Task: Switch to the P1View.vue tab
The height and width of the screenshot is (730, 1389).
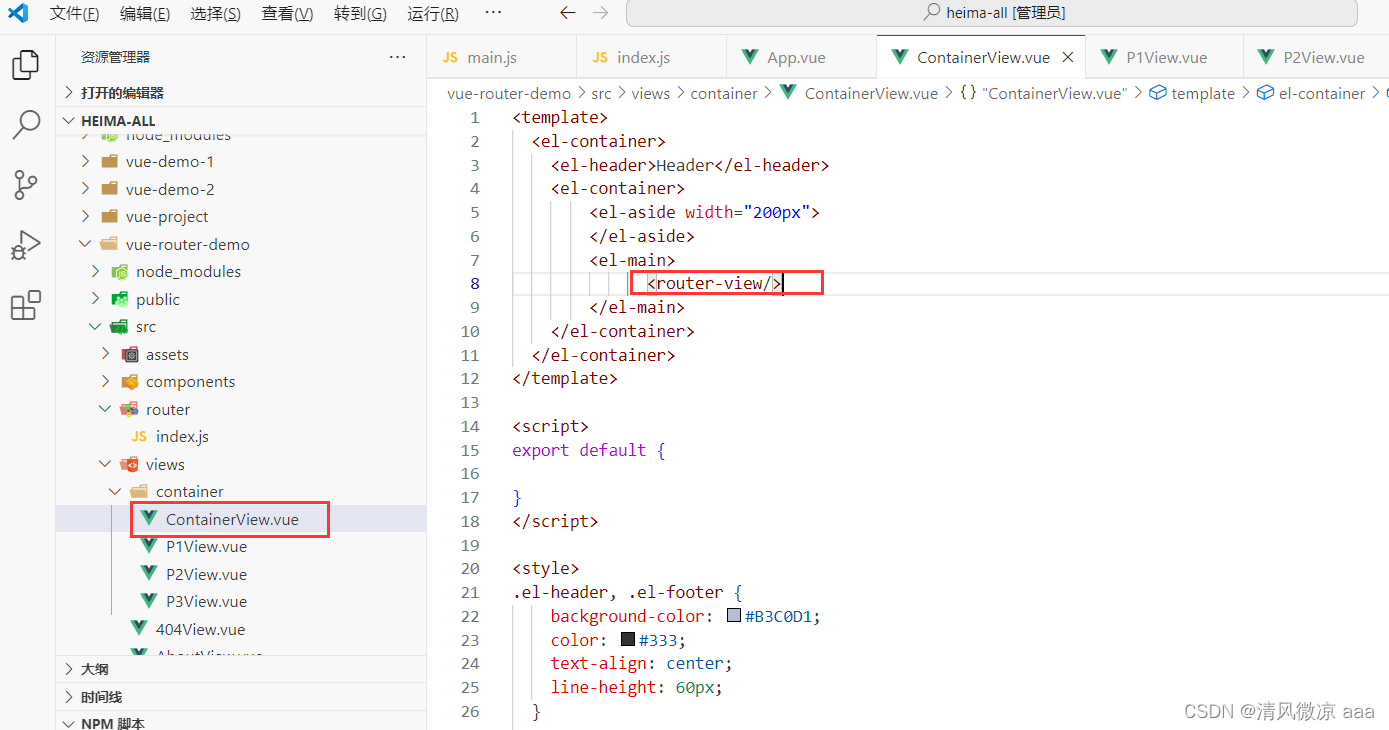Action: click(x=1165, y=57)
